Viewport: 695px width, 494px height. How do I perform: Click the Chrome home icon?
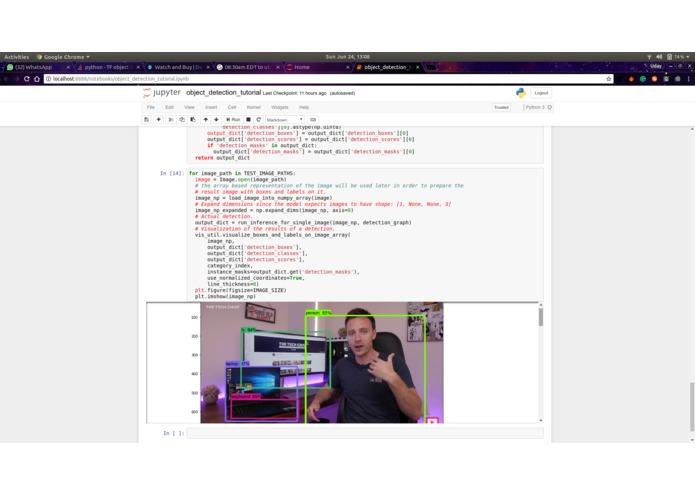tap(37, 79)
